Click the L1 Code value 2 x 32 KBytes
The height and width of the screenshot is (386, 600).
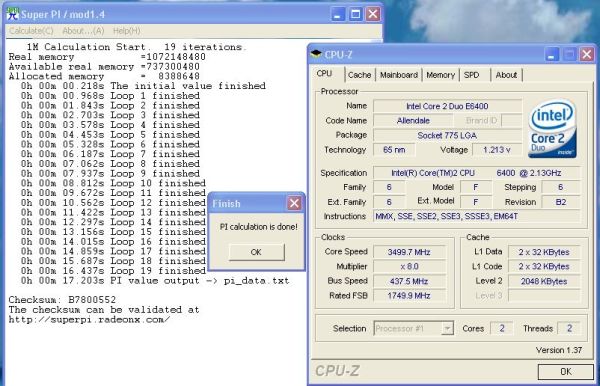coord(544,266)
